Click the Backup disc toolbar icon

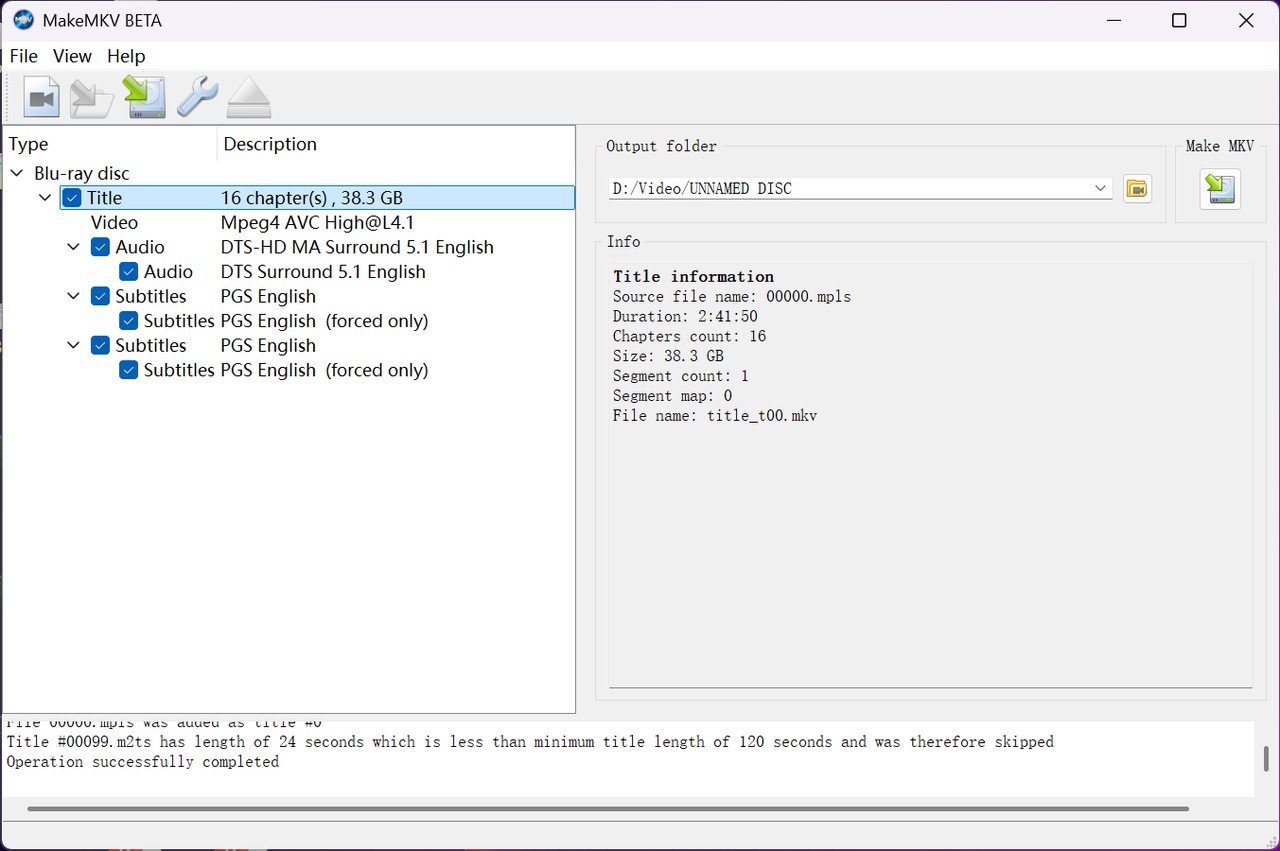[x=92, y=97]
